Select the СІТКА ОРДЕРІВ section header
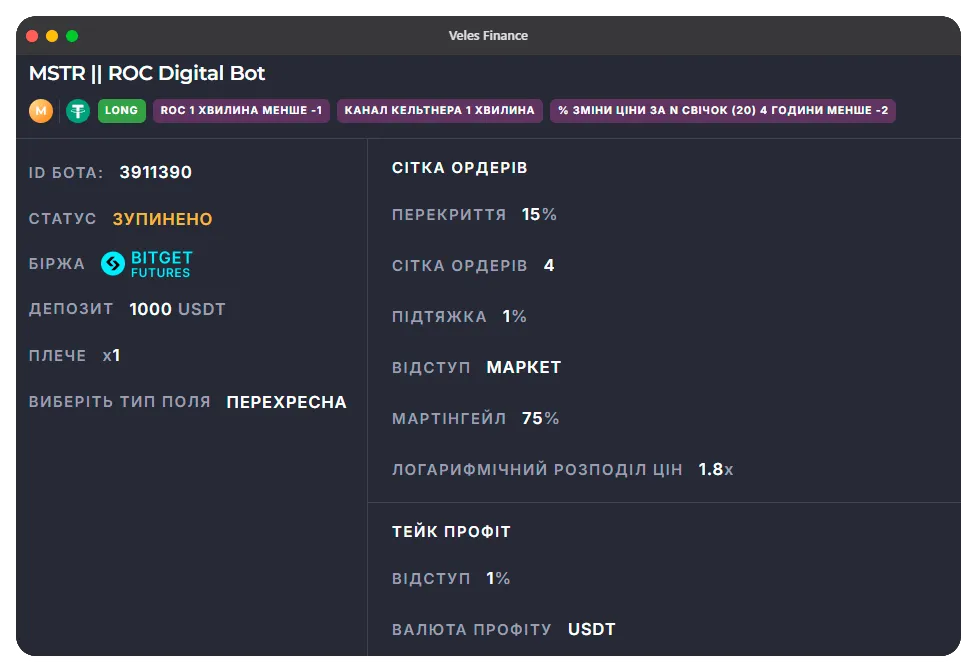 459,167
